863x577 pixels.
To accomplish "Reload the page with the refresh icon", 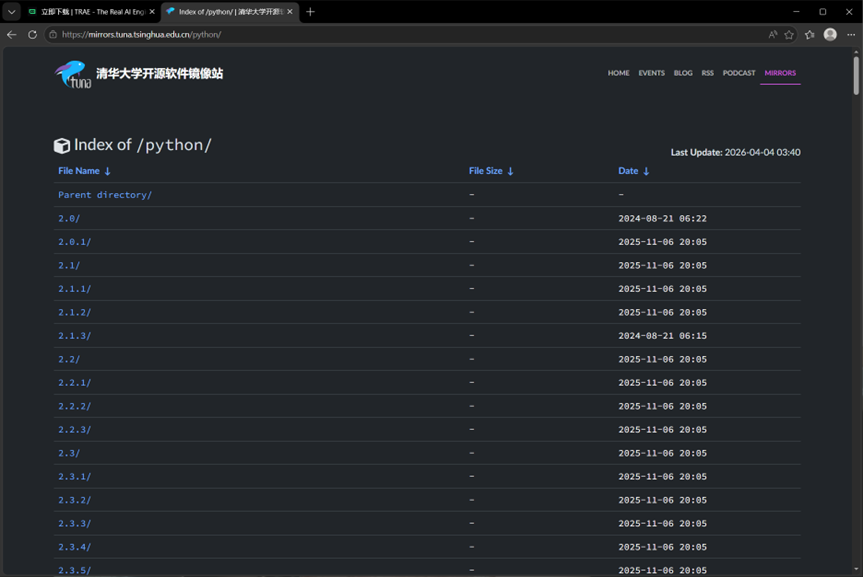I will tap(32, 35).
